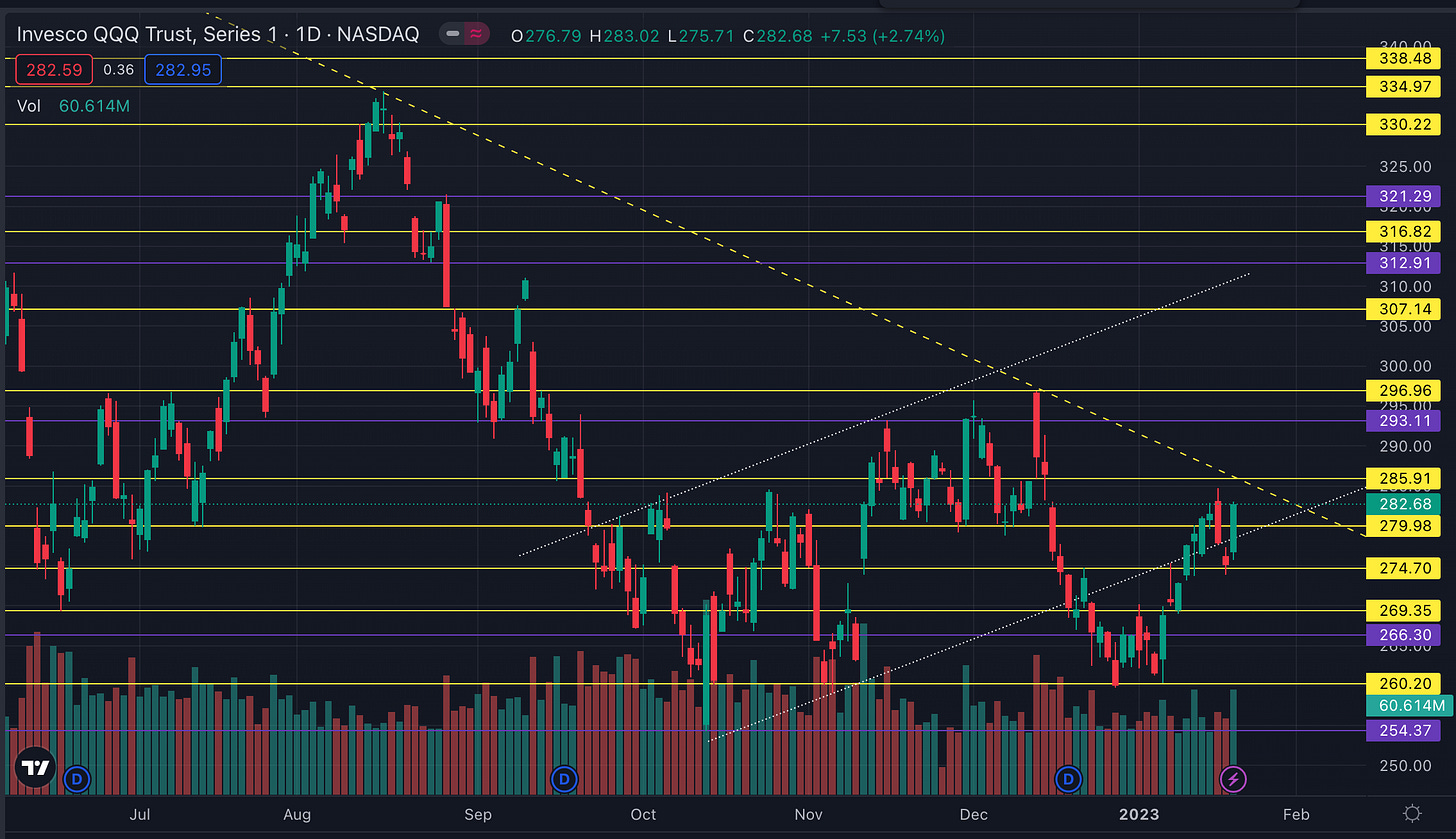Click the Jul label on the time axis
The height and width of the screenshot is (839, 1456).
click(140, 814)
